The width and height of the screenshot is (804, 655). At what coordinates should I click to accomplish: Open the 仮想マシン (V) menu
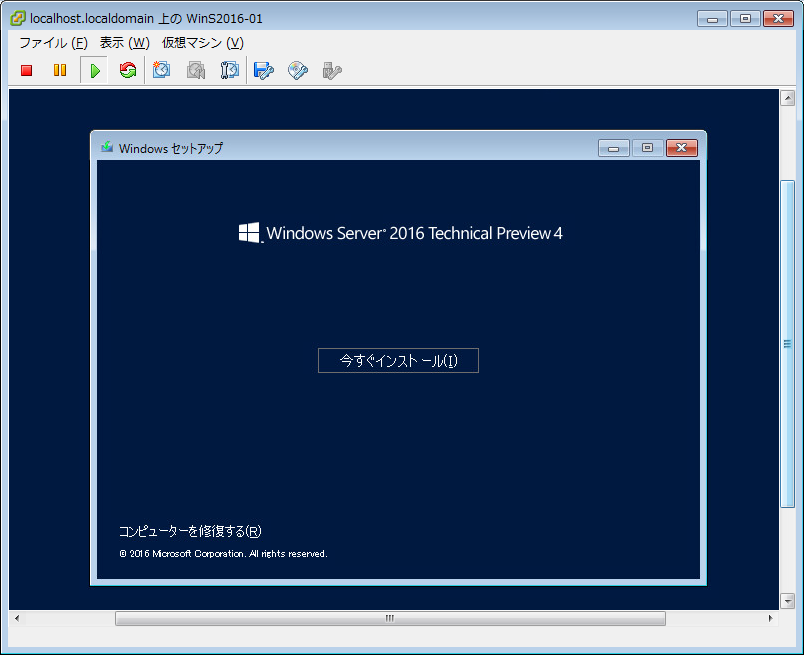point(203,43)
